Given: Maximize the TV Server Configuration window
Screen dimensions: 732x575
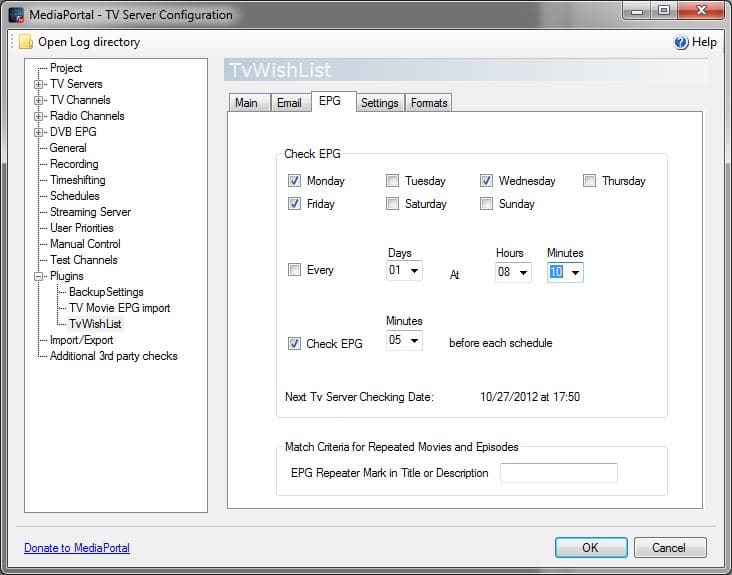Looking at the screenshot, I should coord(664,11).
